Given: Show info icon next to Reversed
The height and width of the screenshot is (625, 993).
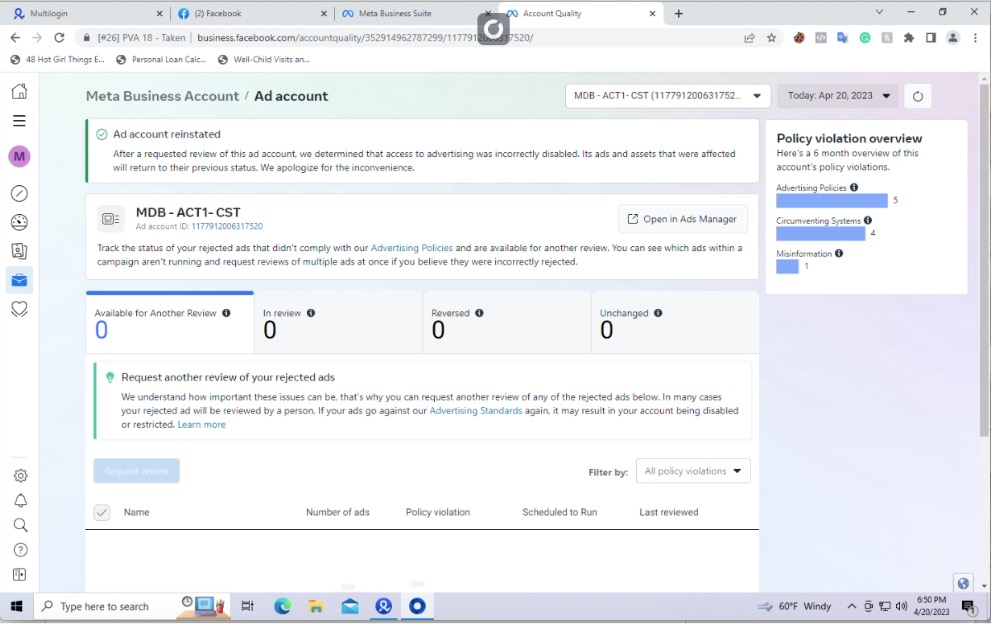Looking at the screenshot, I should [479, 313].
